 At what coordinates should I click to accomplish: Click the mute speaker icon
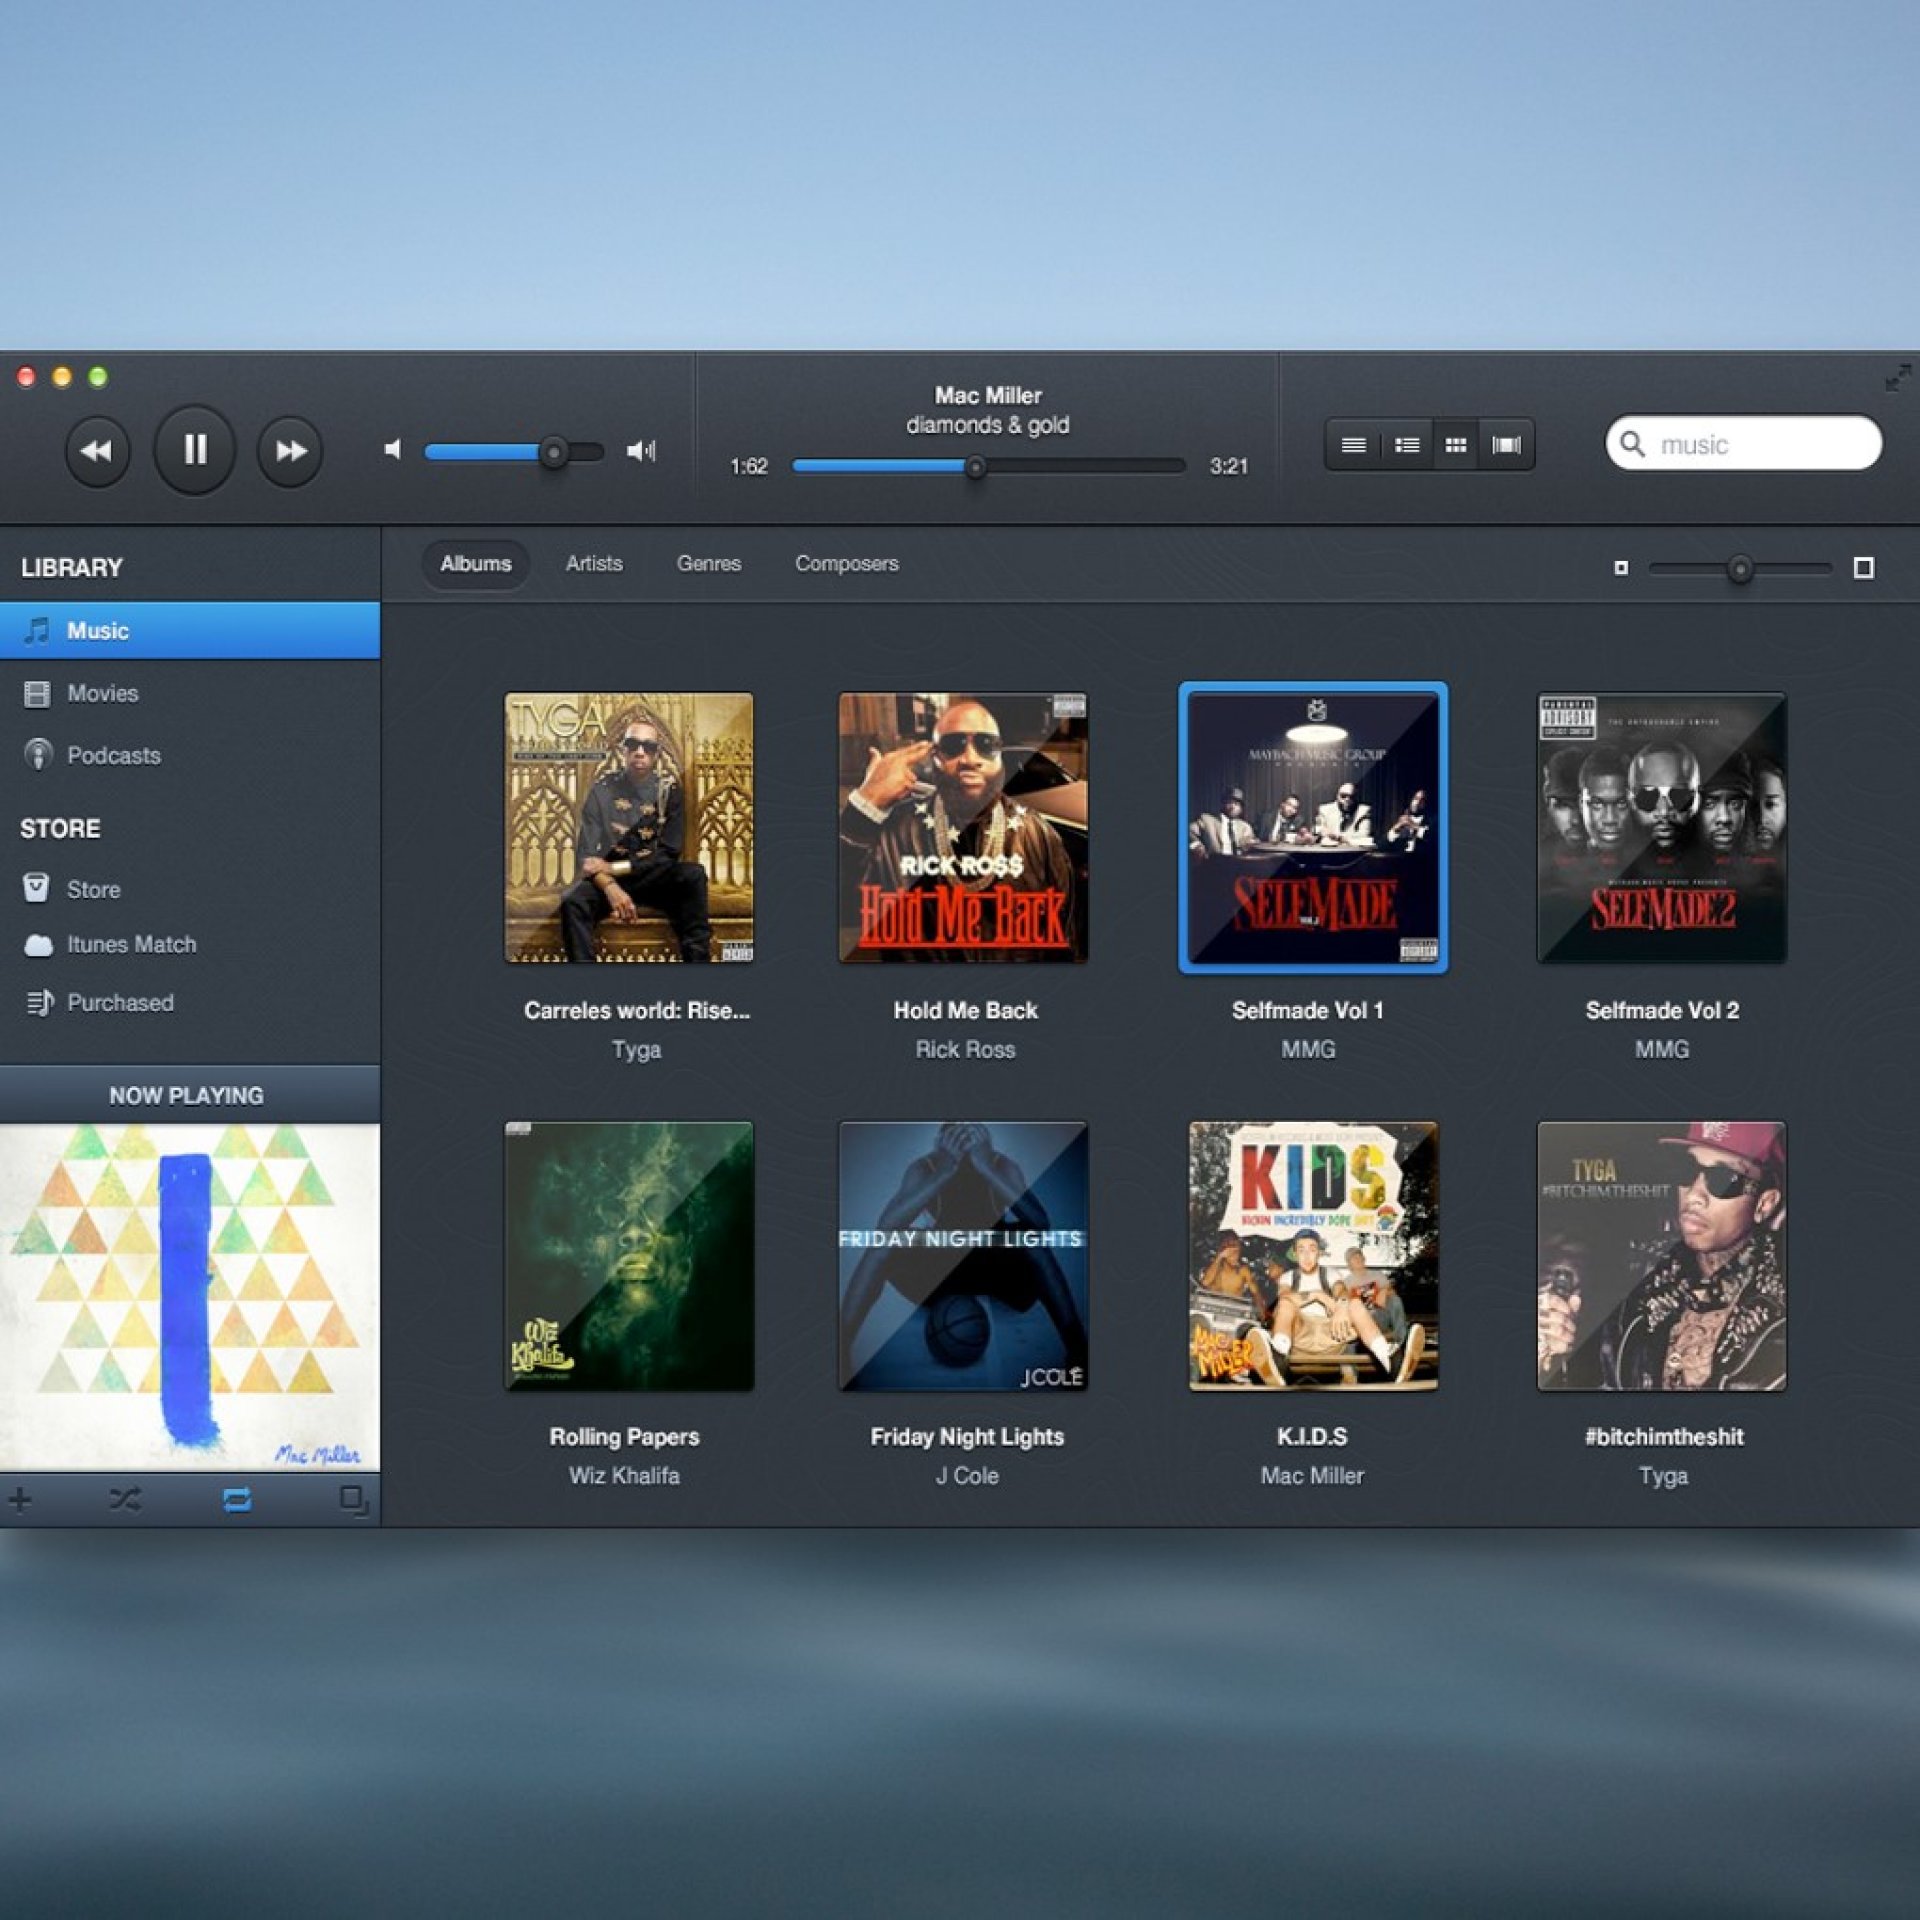pyautogui.click(x=393, y=450)
